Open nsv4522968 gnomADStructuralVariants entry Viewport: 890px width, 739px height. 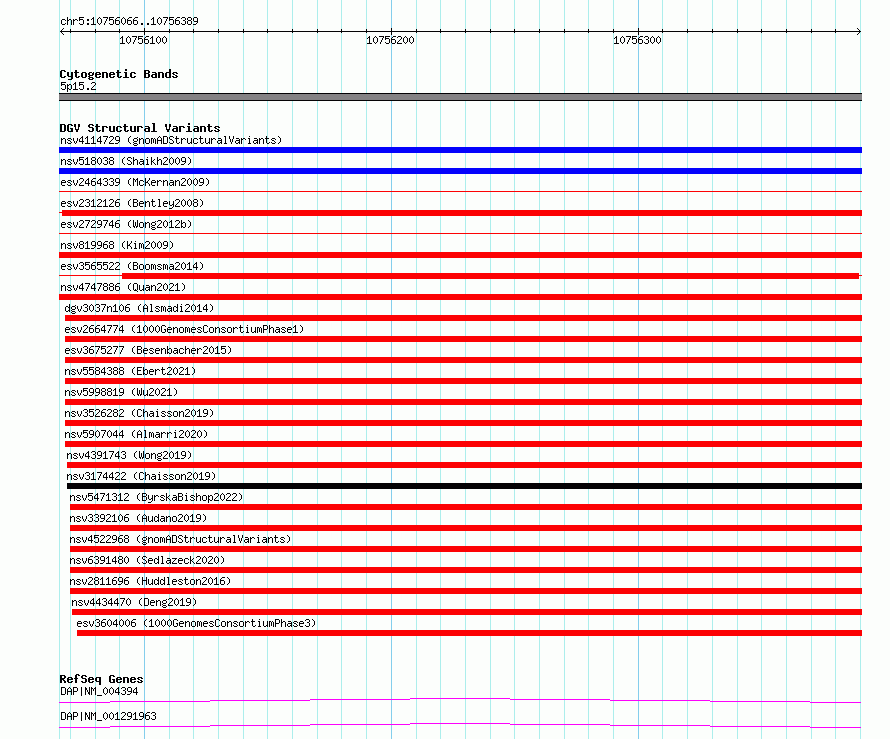click(180, 539)
